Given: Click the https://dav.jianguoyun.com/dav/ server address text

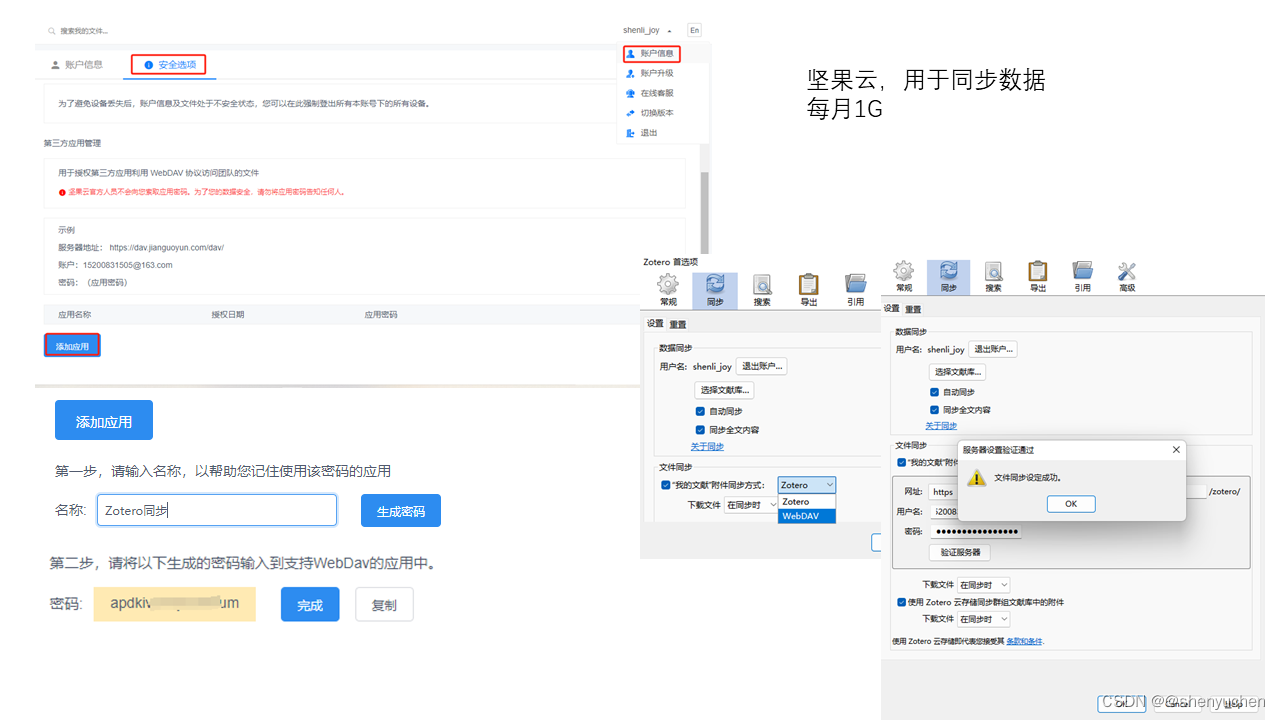Looking at the screenshot, I should (166, 247).
